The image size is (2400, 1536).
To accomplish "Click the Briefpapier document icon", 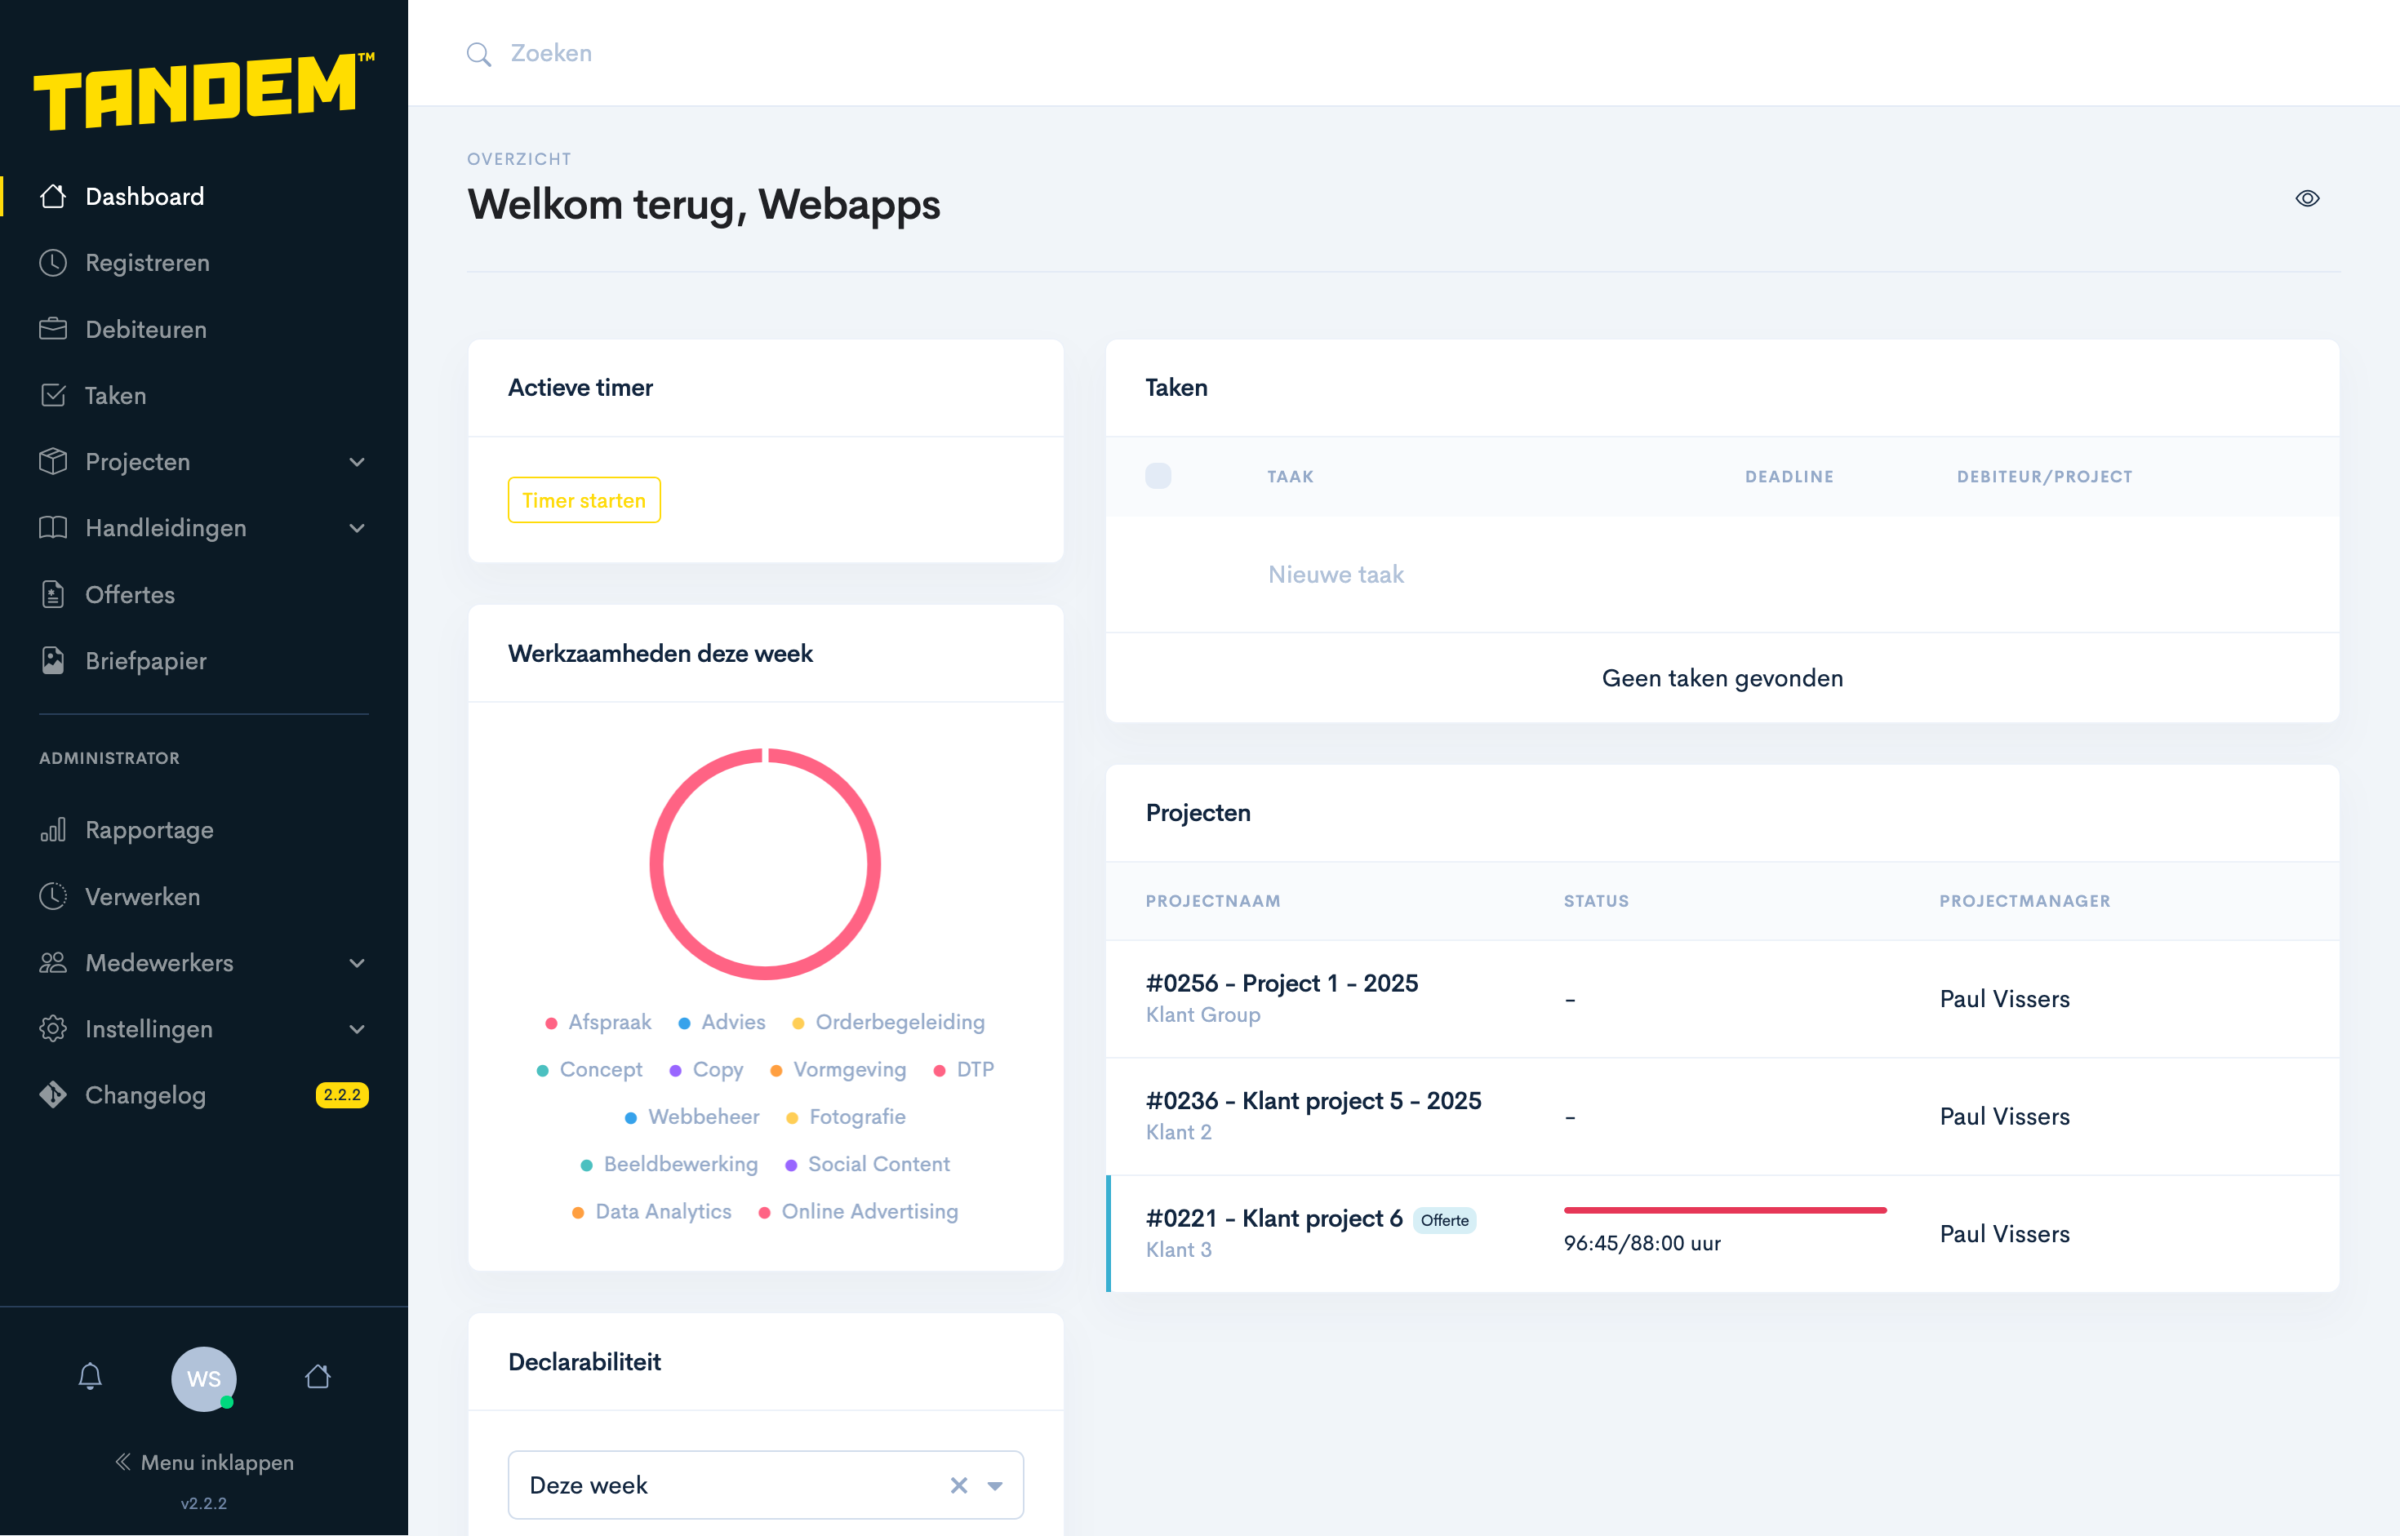I will (53, 661).
